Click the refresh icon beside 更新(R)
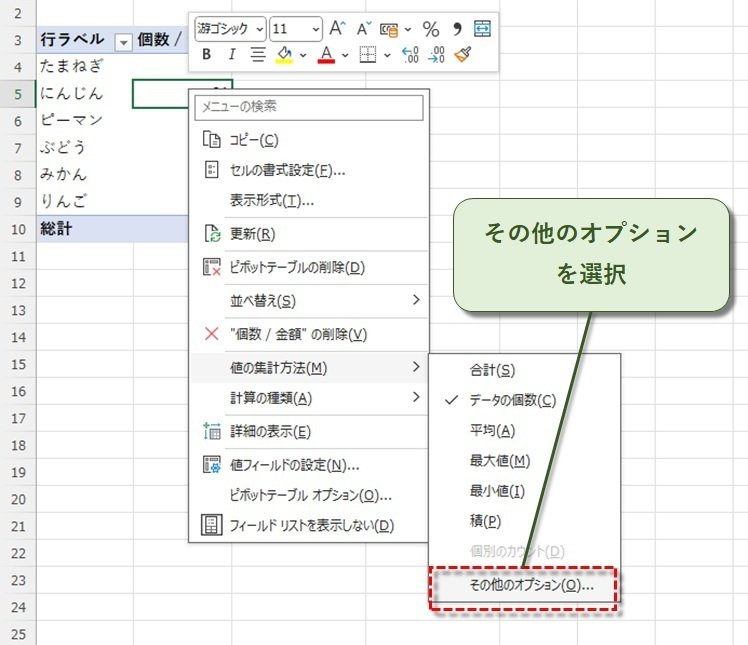This screenshot has width=748, height=645. pos(212,234)
